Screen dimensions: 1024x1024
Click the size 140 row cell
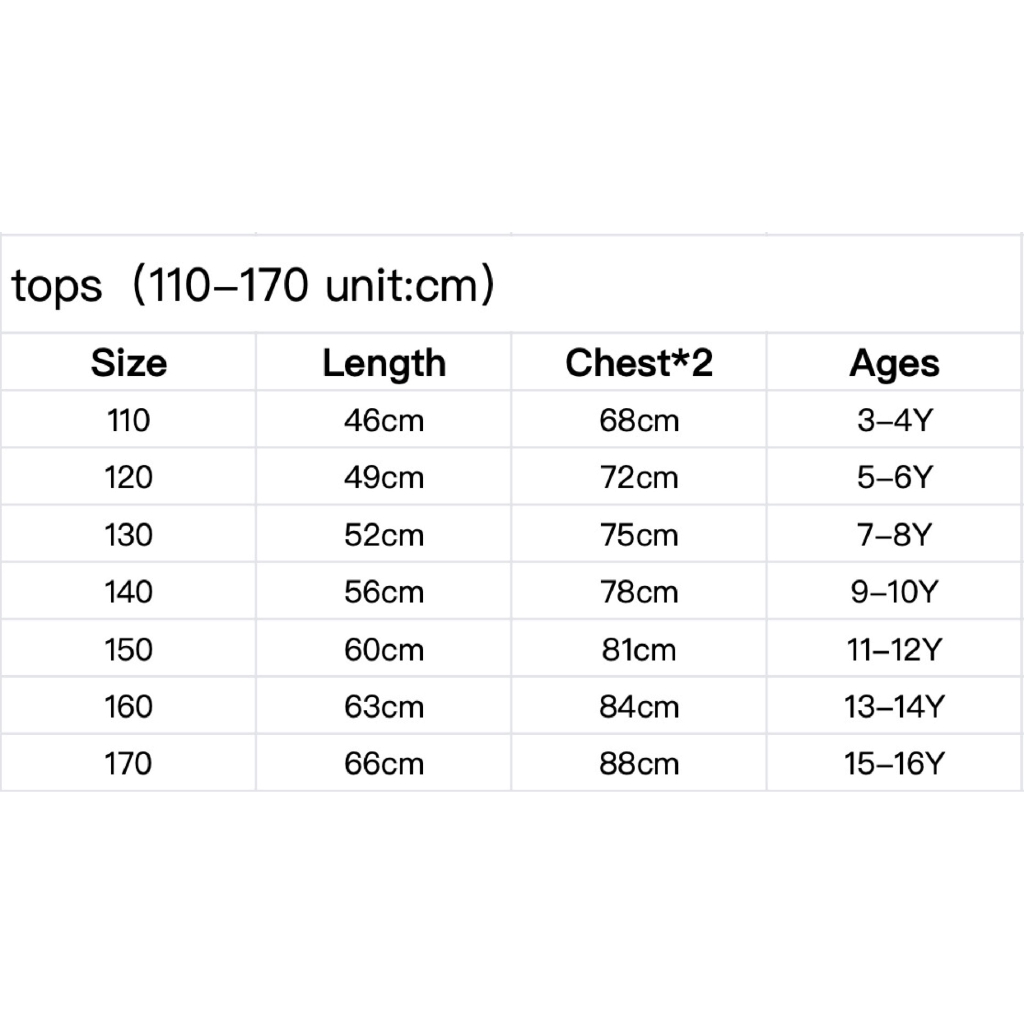click(x=129, y=593)
